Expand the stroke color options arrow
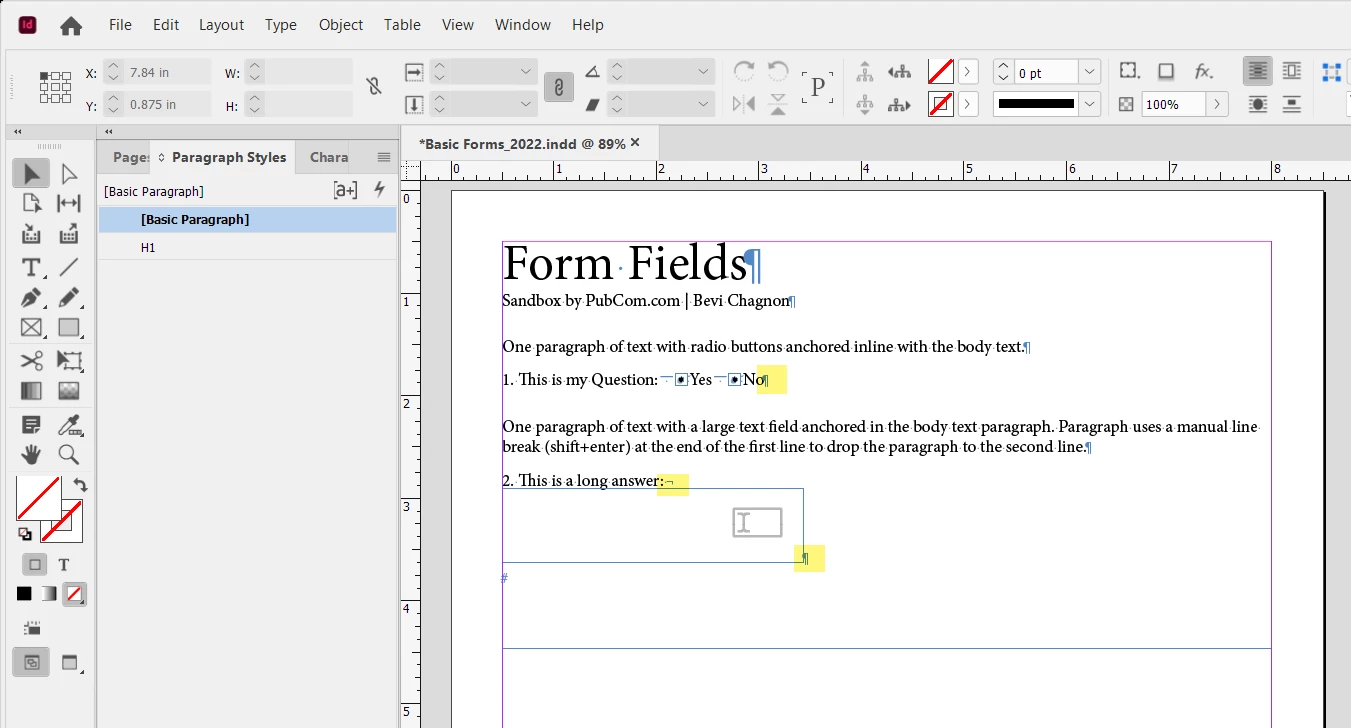This screenshot has width=1351, height=728. click(968, 104)
